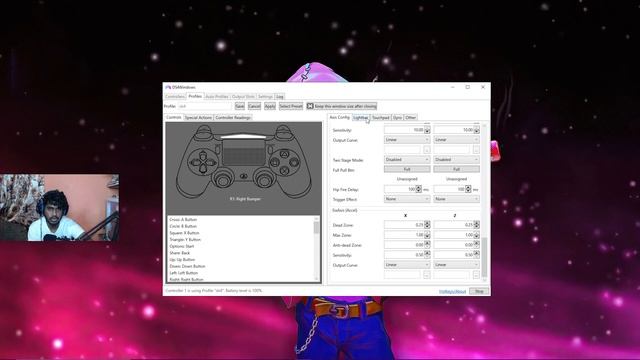This screenshot has width=640, height=360.
Task: Switch to the Output Slots tab
Action: point(243,97)
